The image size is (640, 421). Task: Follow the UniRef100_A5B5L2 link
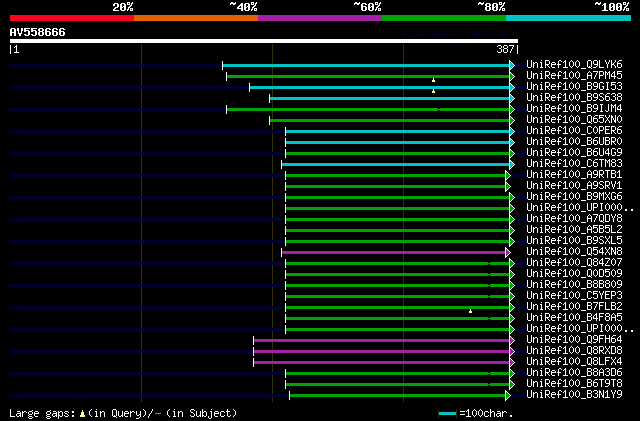coord(574,230)
